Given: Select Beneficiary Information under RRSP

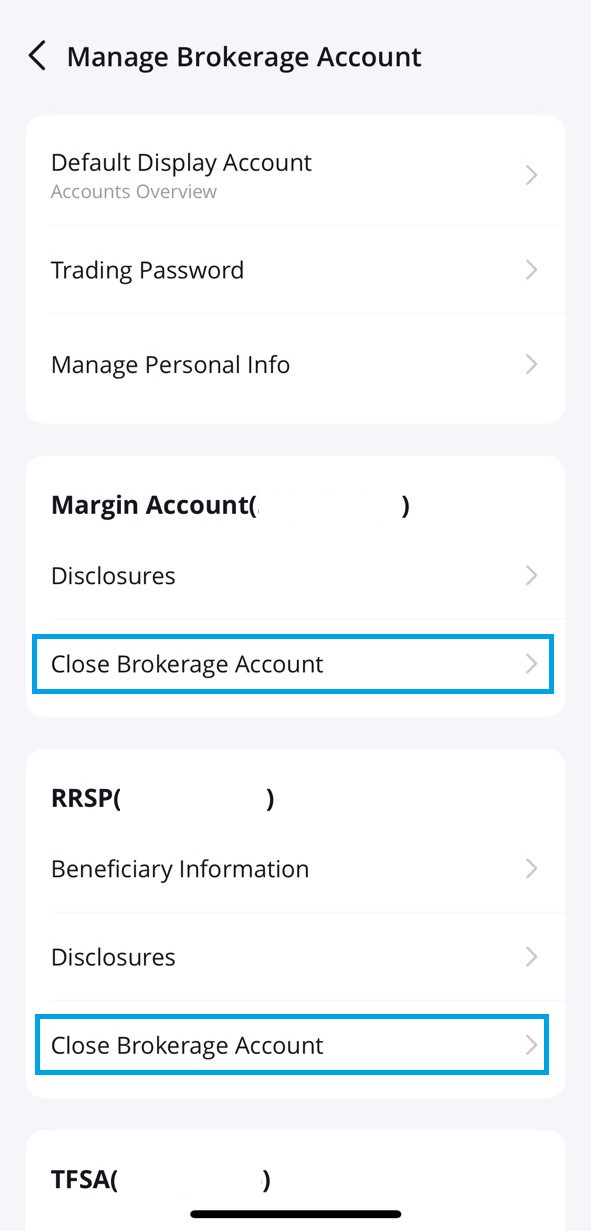Looking at the screenshot, I should point(295,868).
